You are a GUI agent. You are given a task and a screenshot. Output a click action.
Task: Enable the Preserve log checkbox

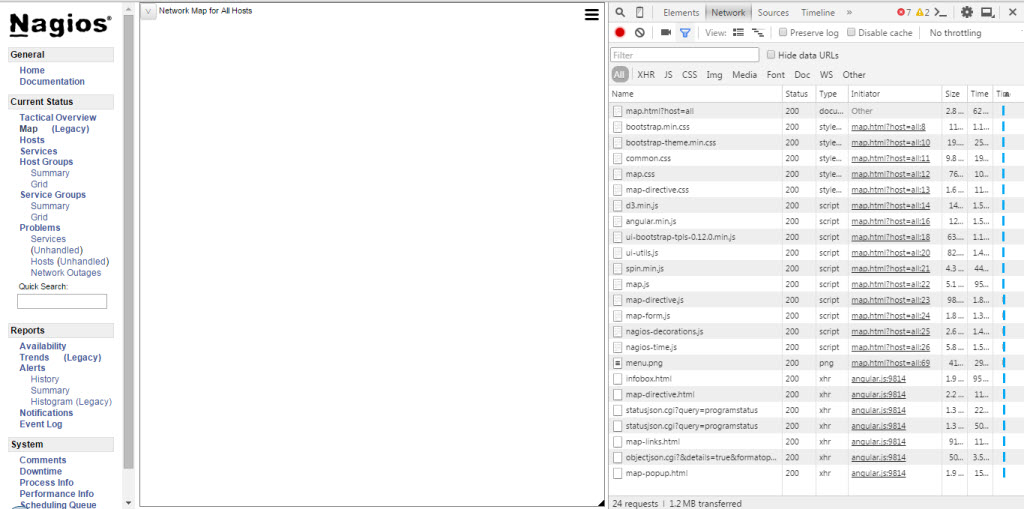click(783, 33)
